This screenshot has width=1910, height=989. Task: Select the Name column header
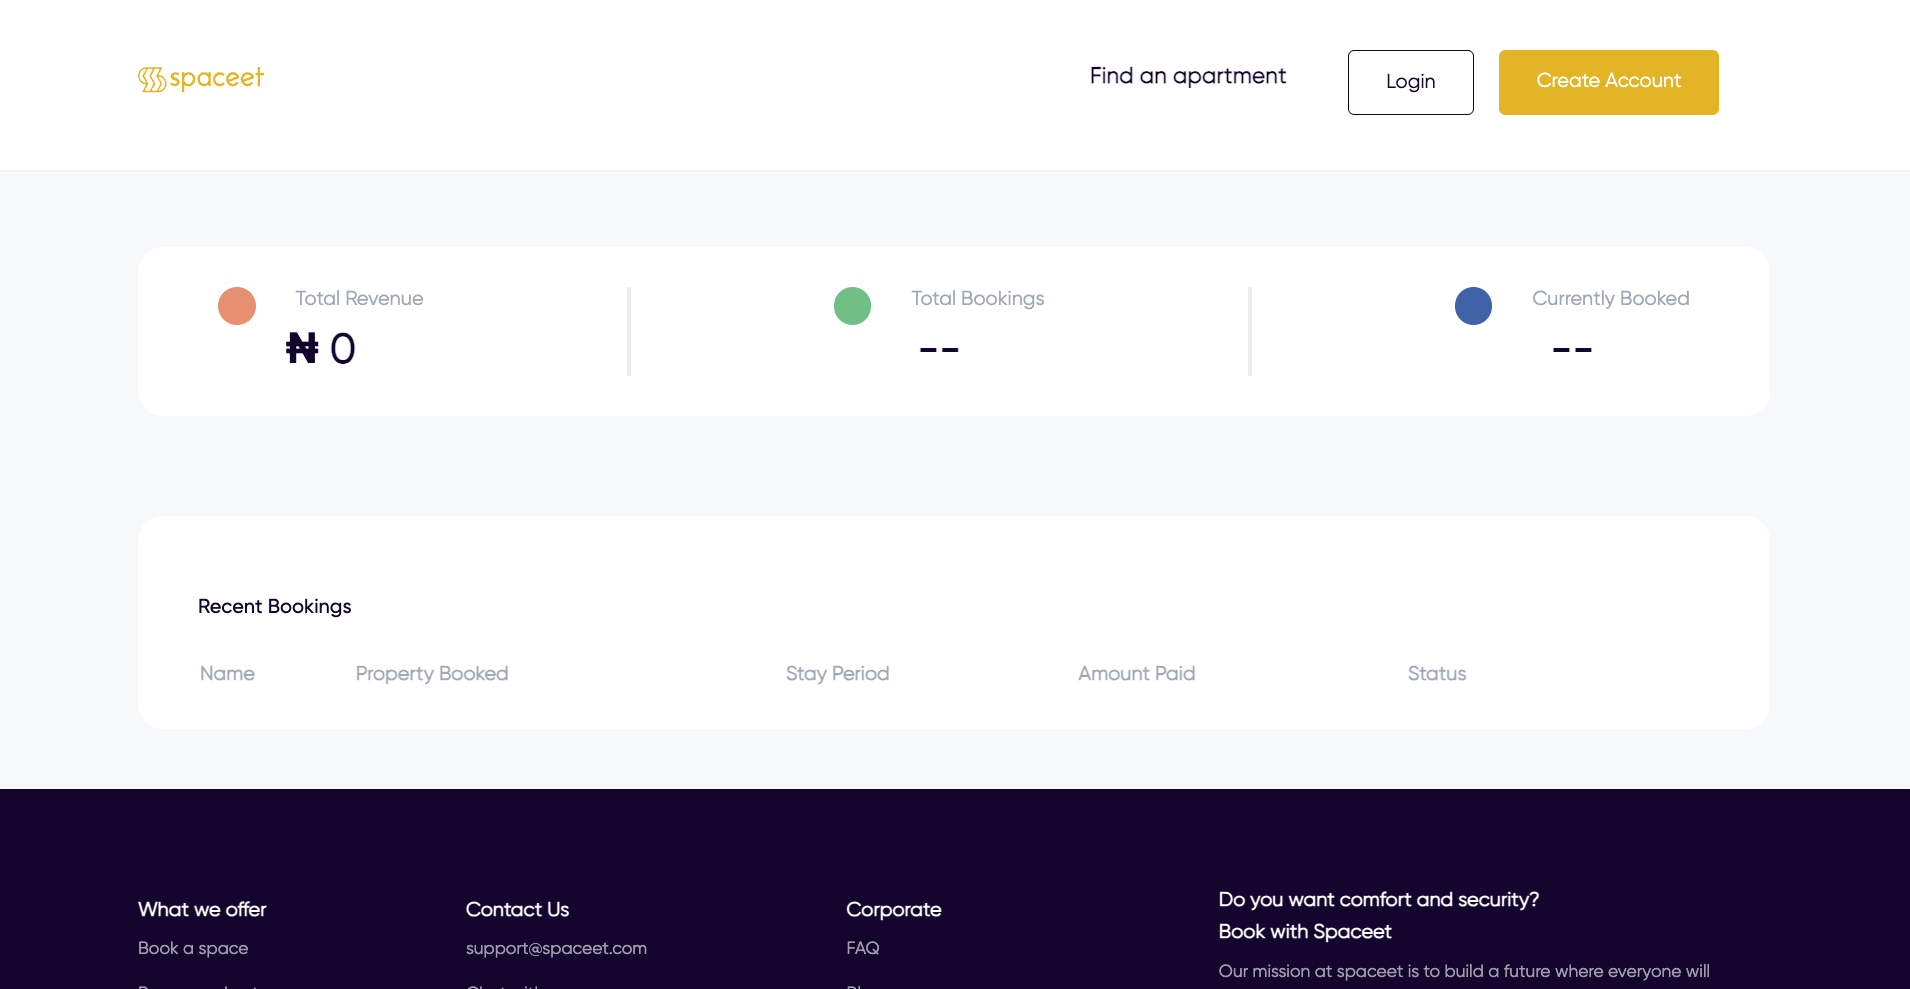pyautogui.click(x=227, y=674)
